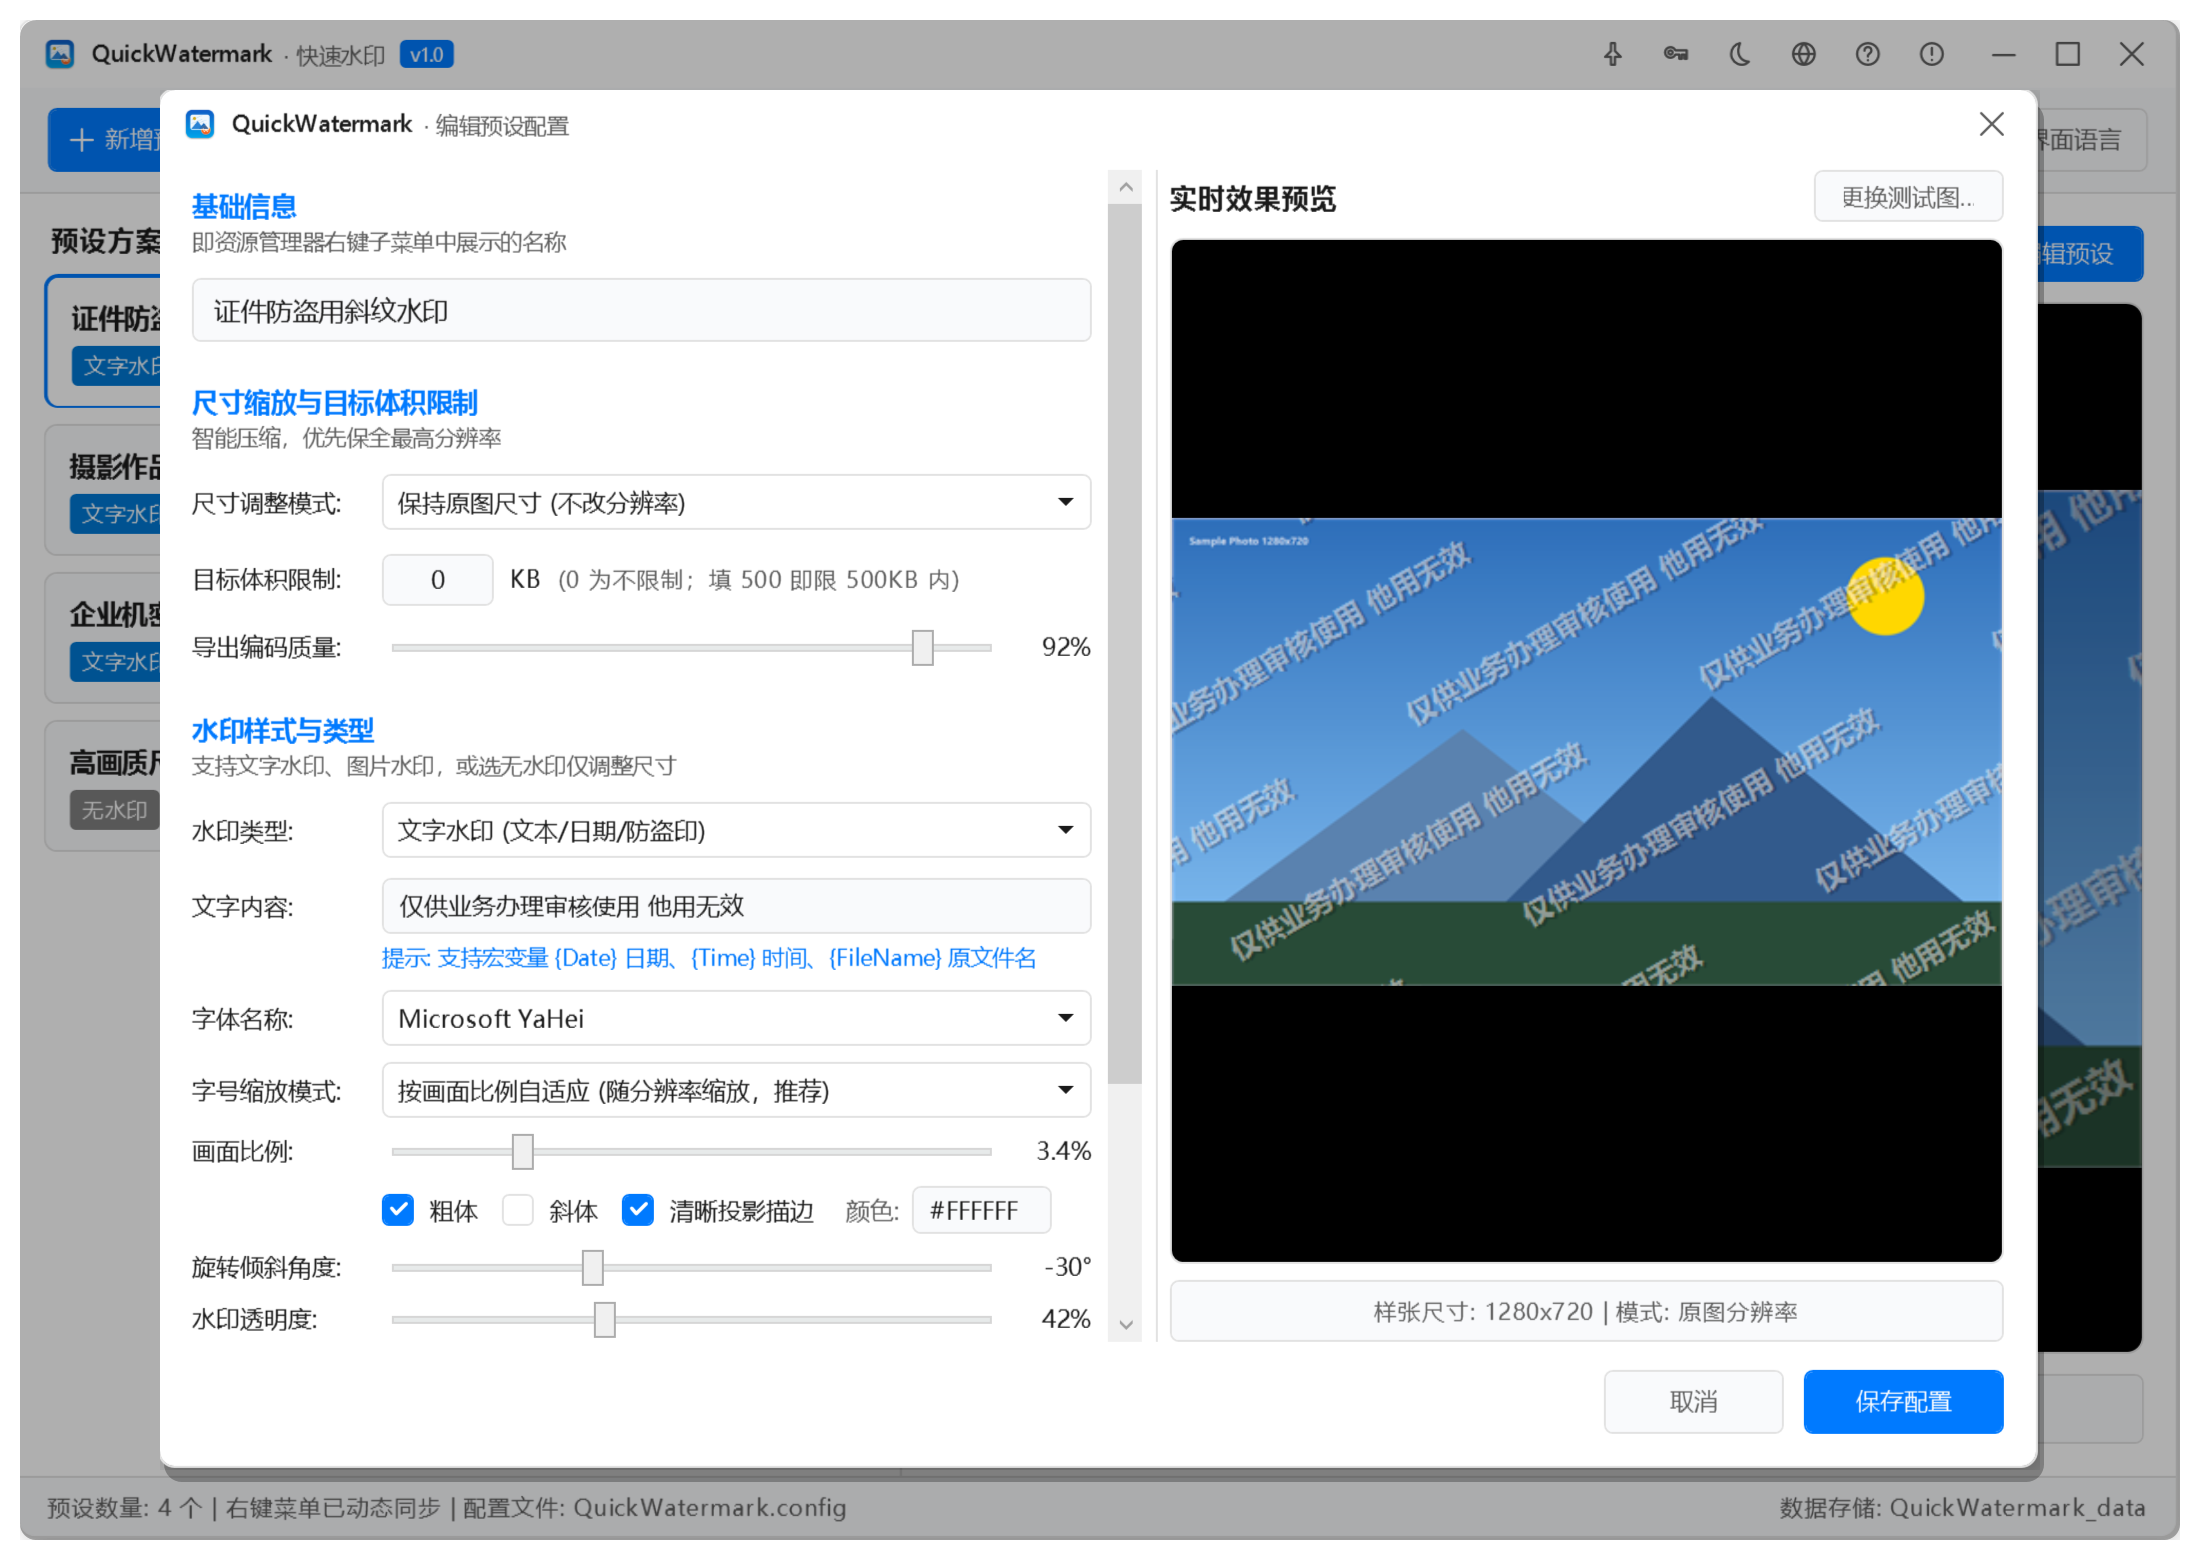Click the color hex field #FFFFFF
The height and width of the screenshot is (1560, 2200).
click(x=981, y=1210)
